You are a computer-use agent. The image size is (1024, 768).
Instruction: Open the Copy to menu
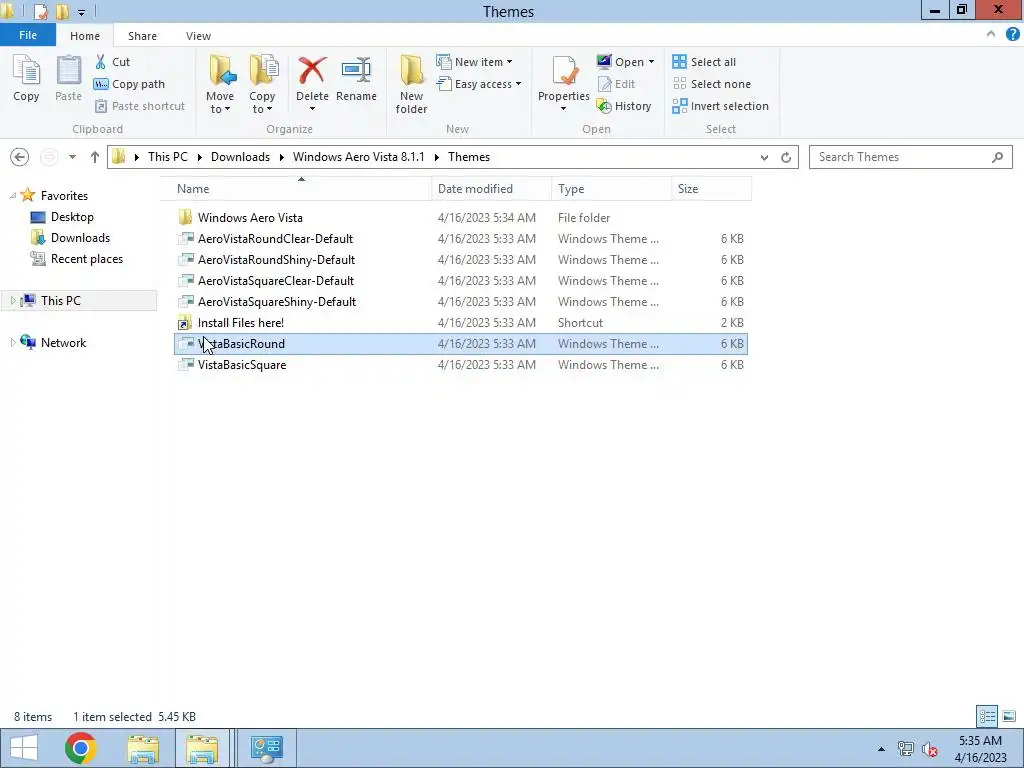click(262, 84)
